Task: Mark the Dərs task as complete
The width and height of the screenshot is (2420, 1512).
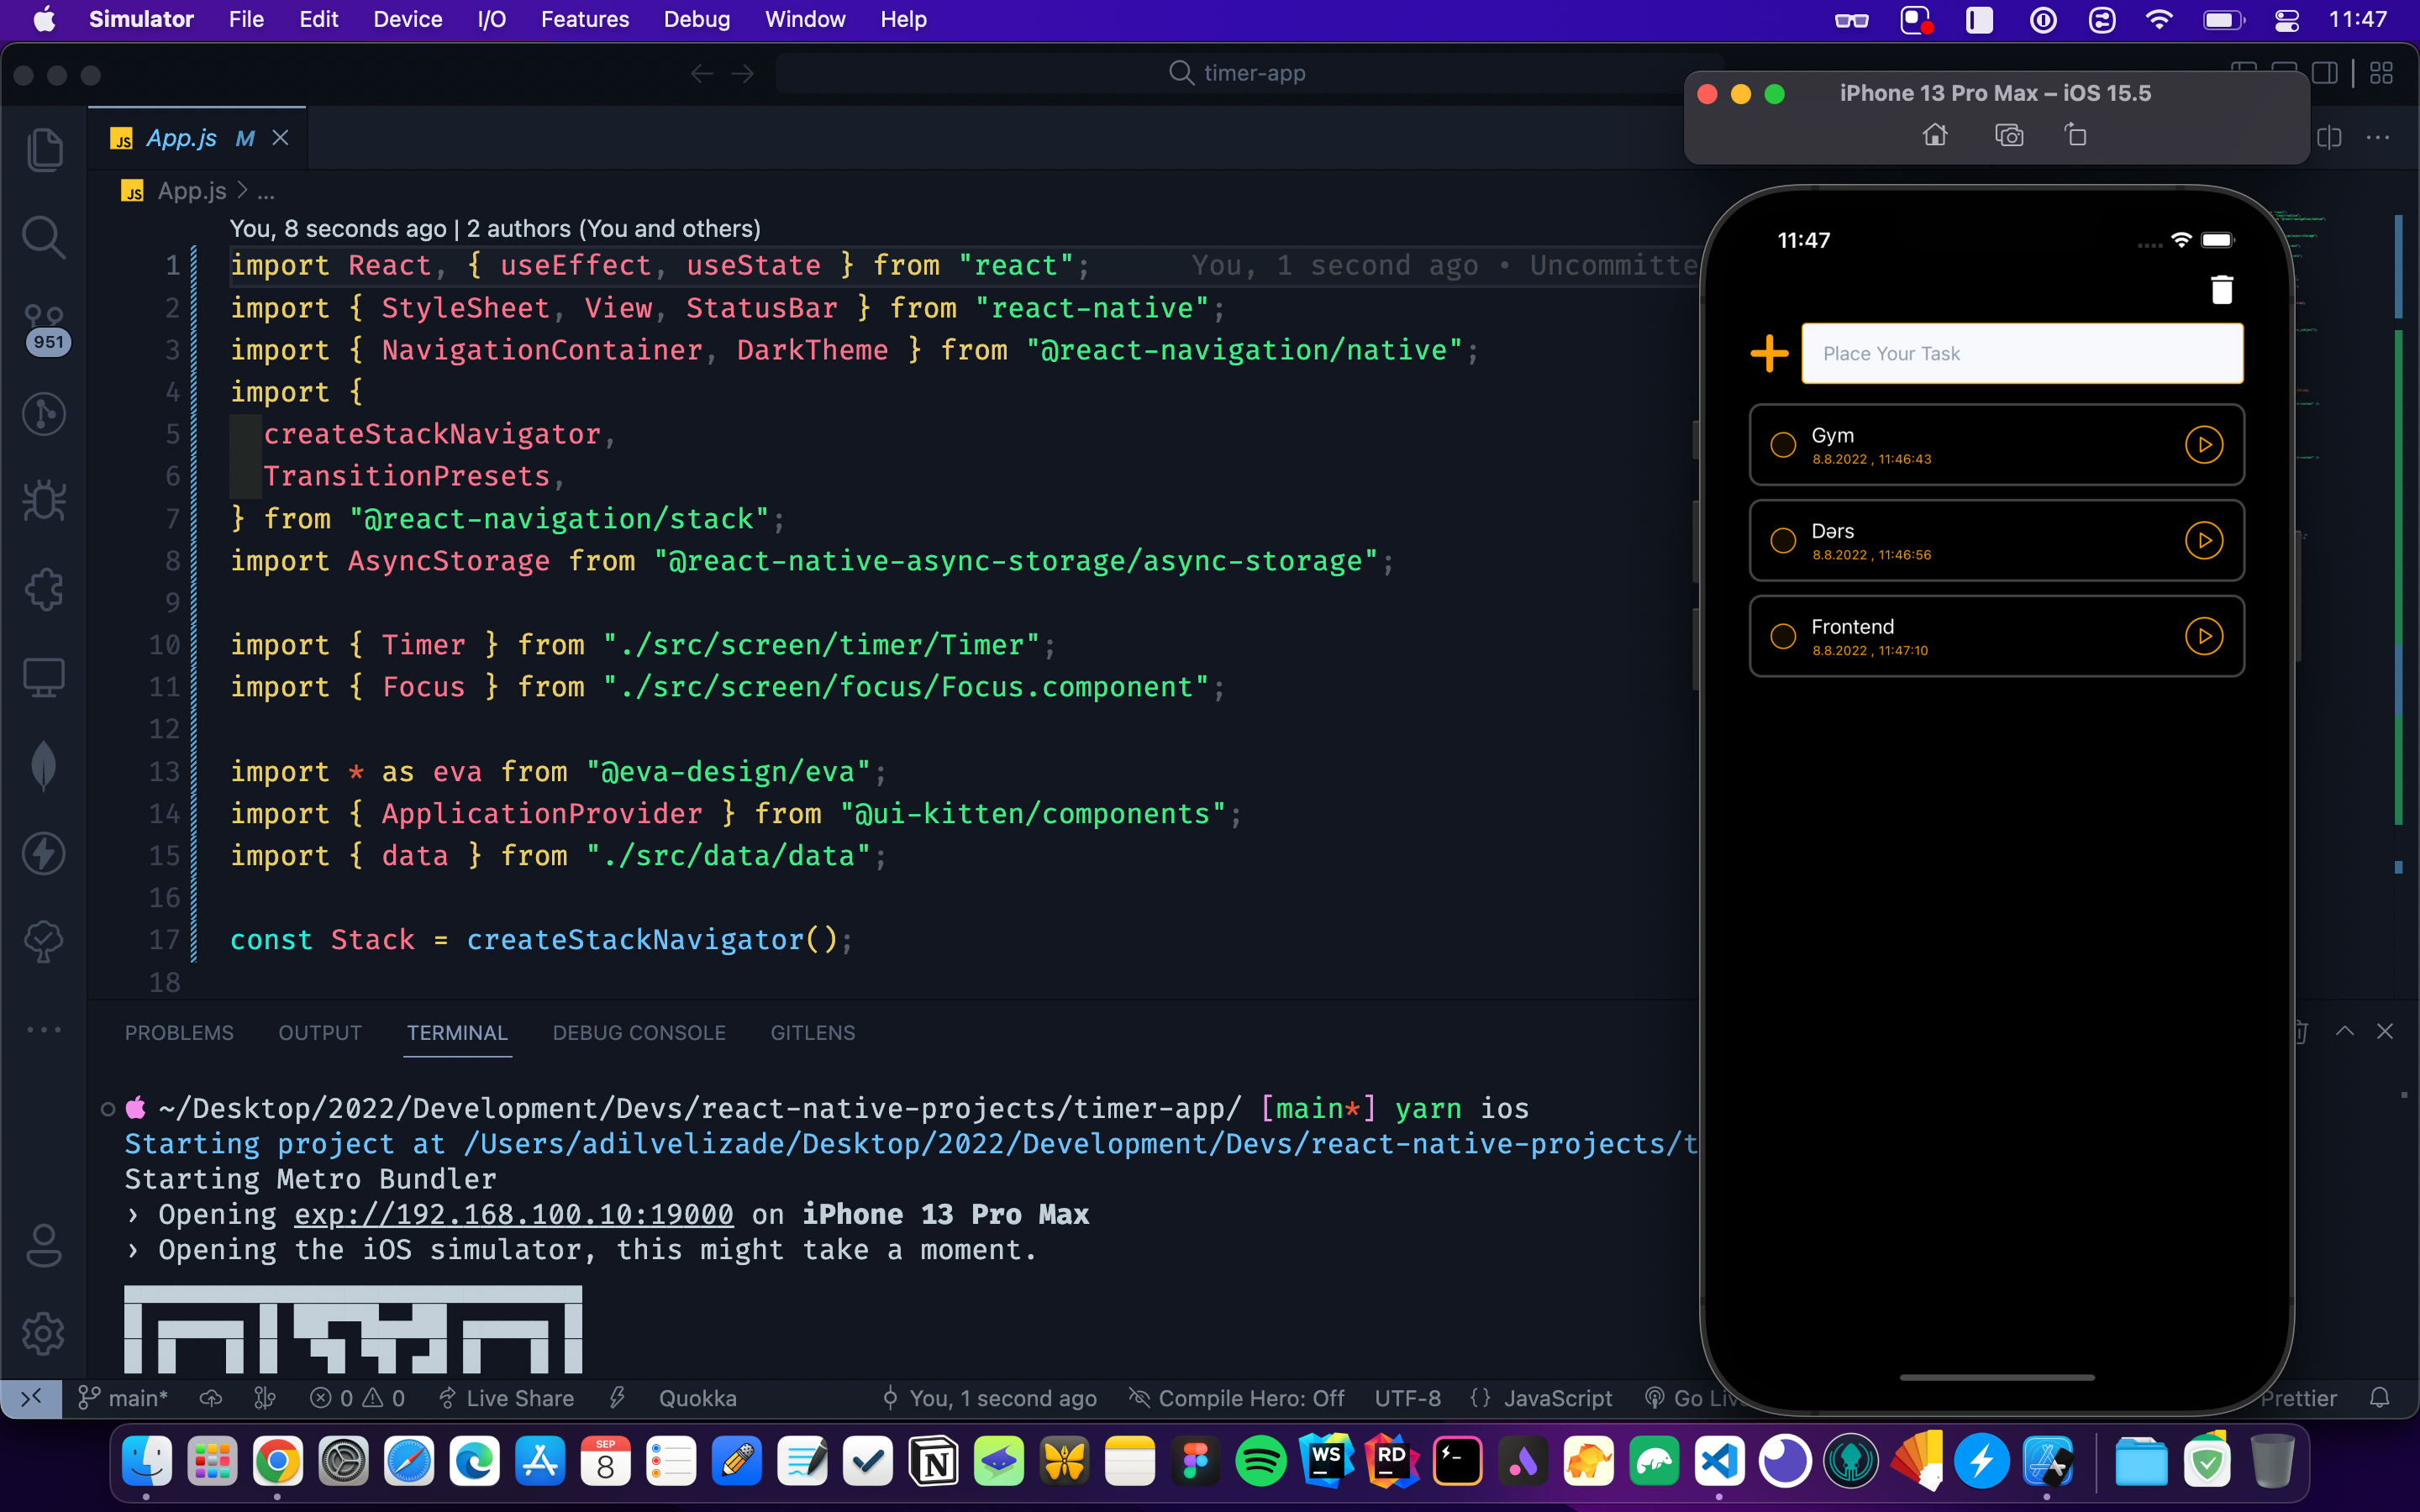Action: tap(1783, 541)
